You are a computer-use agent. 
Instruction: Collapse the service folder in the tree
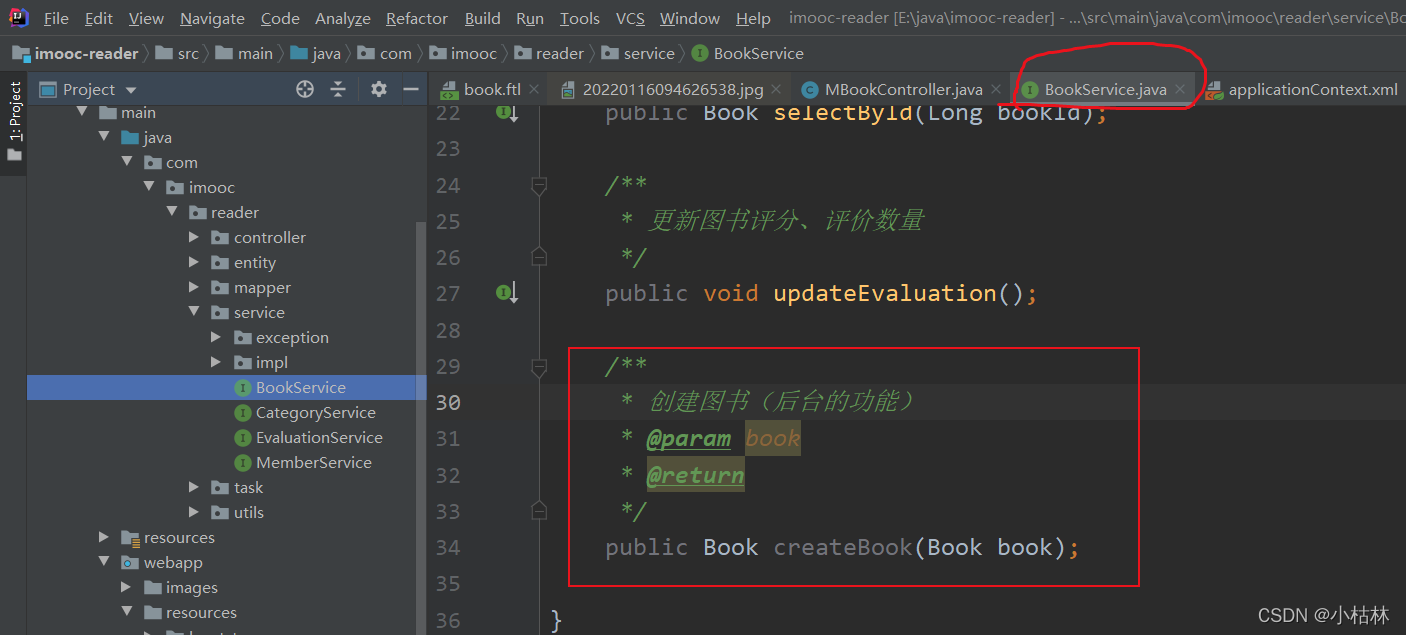coord(195,312)
